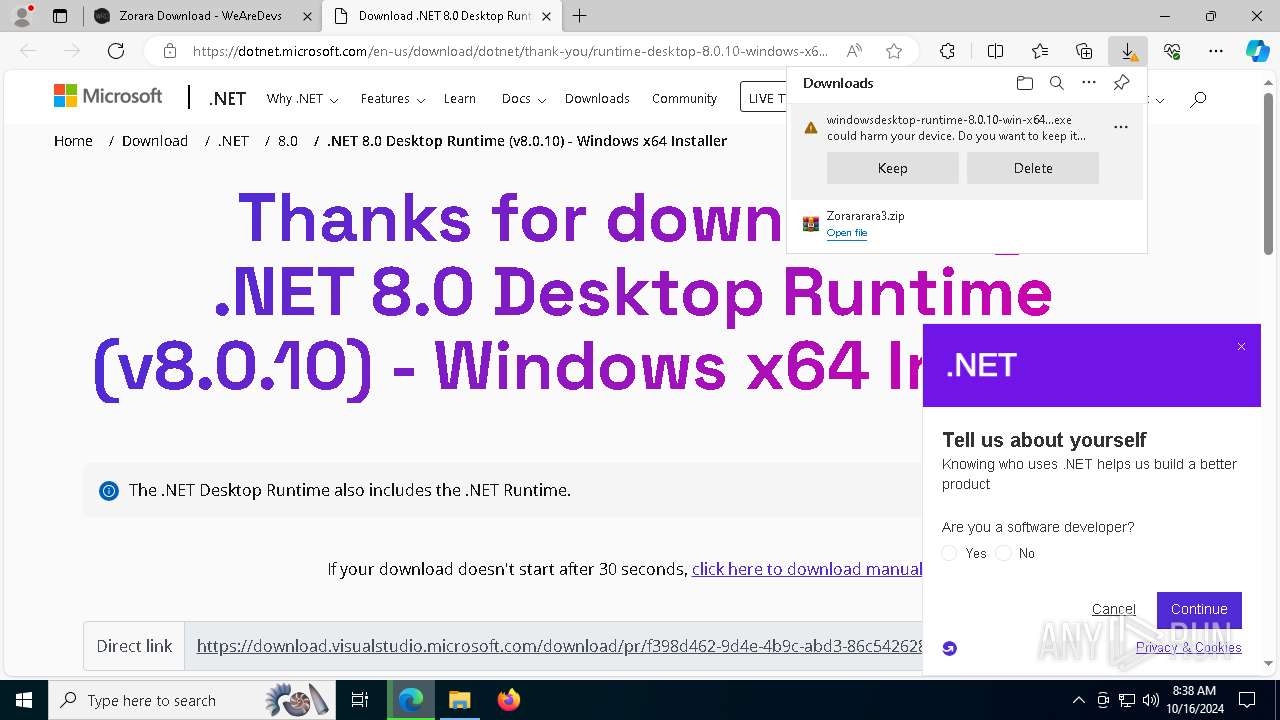This screenshot has height=720, width=1280.
Task: Pin the Downloads panel
Action: tap(1121, 83)
